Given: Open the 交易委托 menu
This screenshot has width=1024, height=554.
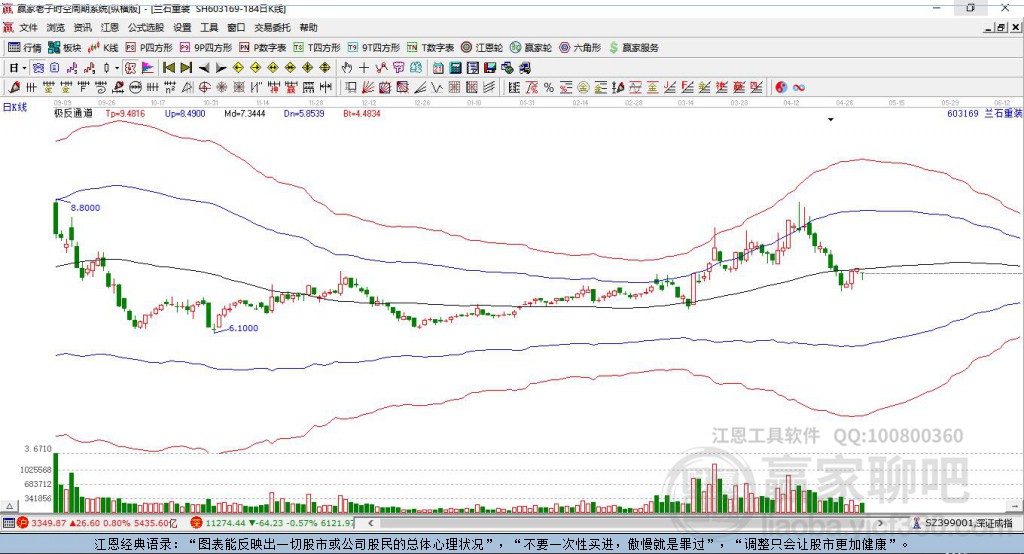Looking at the screenshot, I should pyautogui.click(x=272, y=27).
